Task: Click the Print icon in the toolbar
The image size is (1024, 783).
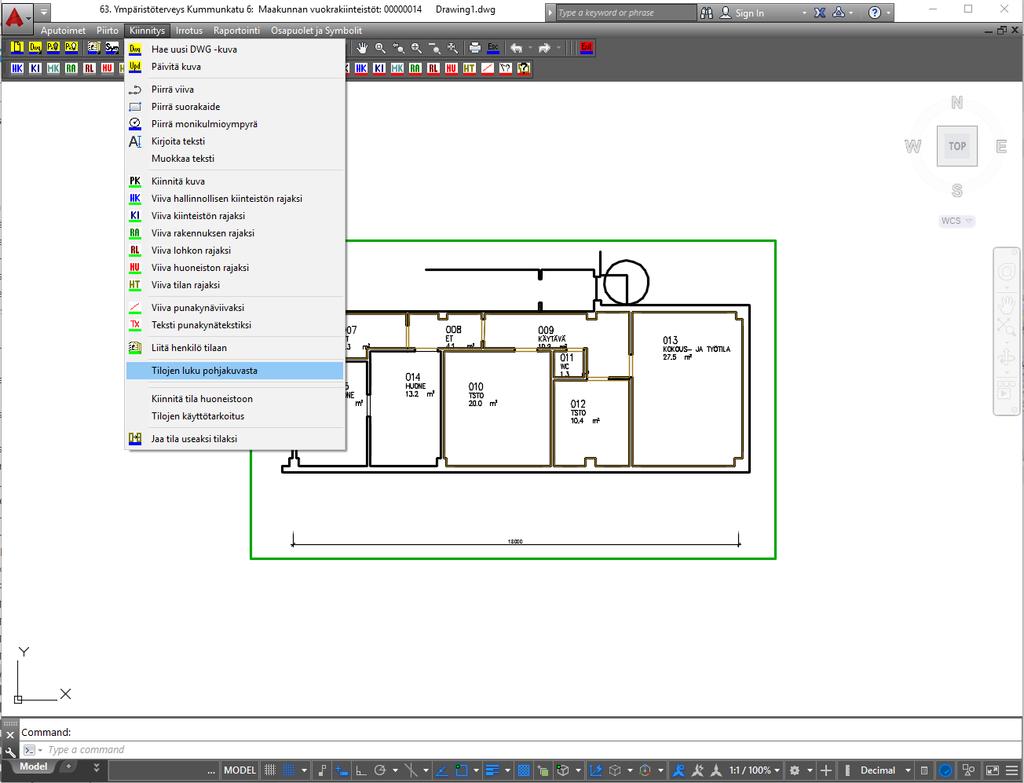Action: 475,48
